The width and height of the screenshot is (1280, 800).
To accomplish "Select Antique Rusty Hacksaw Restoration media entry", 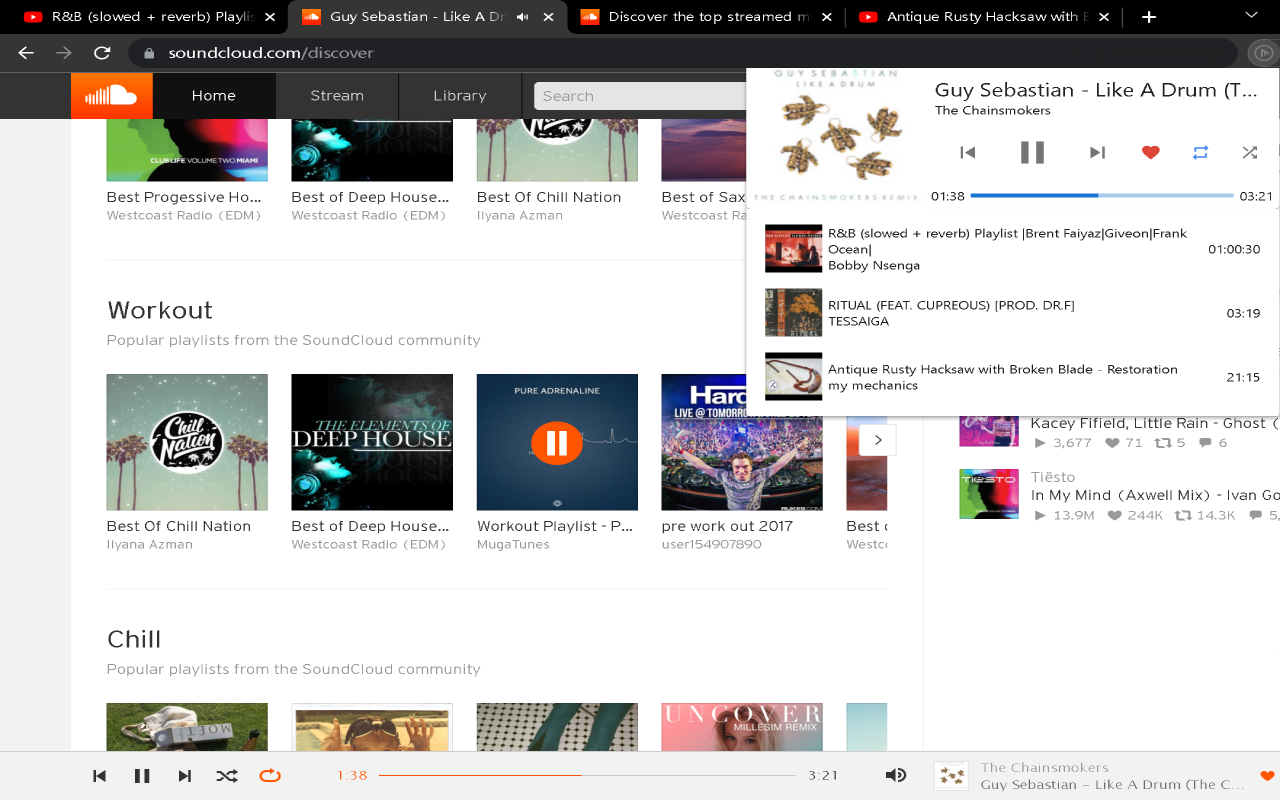I will tap(1012, 377).
